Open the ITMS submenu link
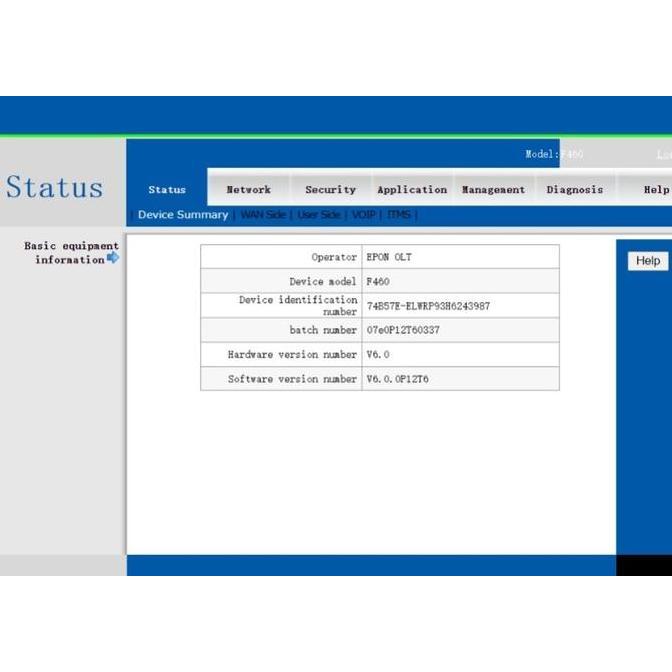Screen dimensions: 672x672 [399, 215]
